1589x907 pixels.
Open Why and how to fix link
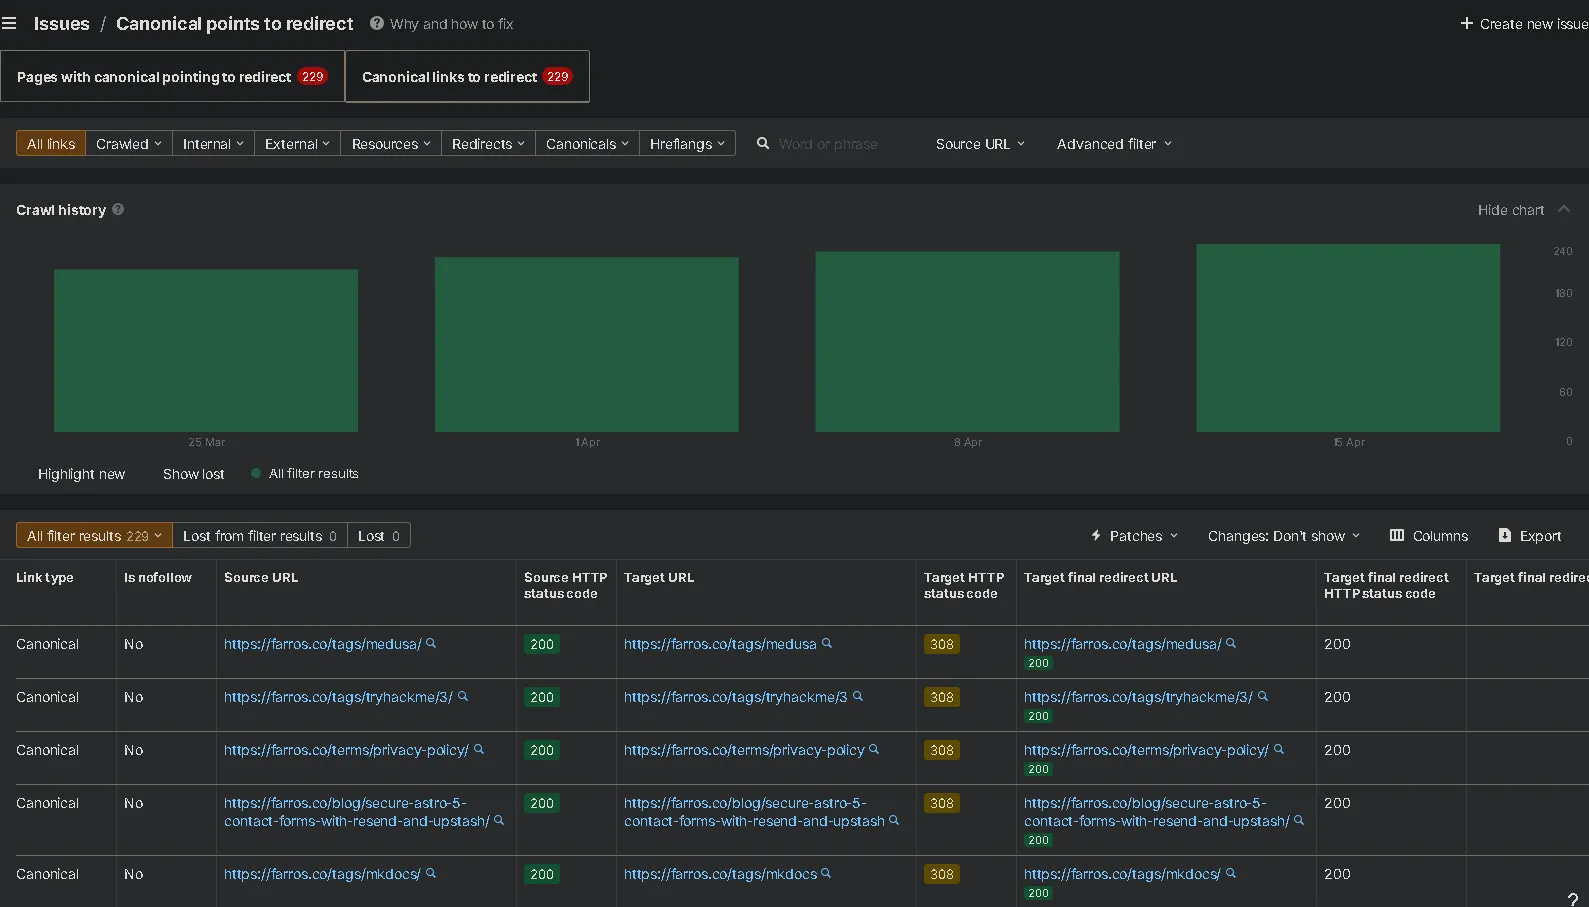click(450, 24)
